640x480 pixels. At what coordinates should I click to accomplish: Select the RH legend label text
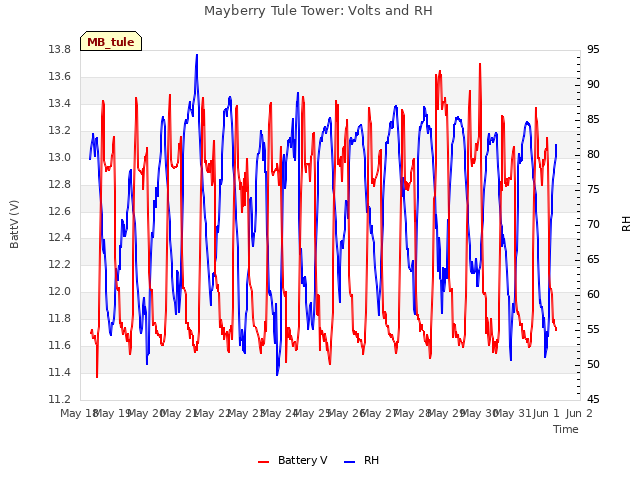coord(371,460)
